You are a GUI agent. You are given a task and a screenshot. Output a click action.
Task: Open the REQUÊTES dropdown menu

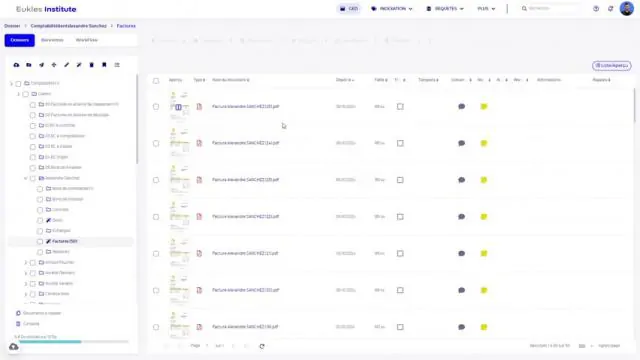pos(445,9)
